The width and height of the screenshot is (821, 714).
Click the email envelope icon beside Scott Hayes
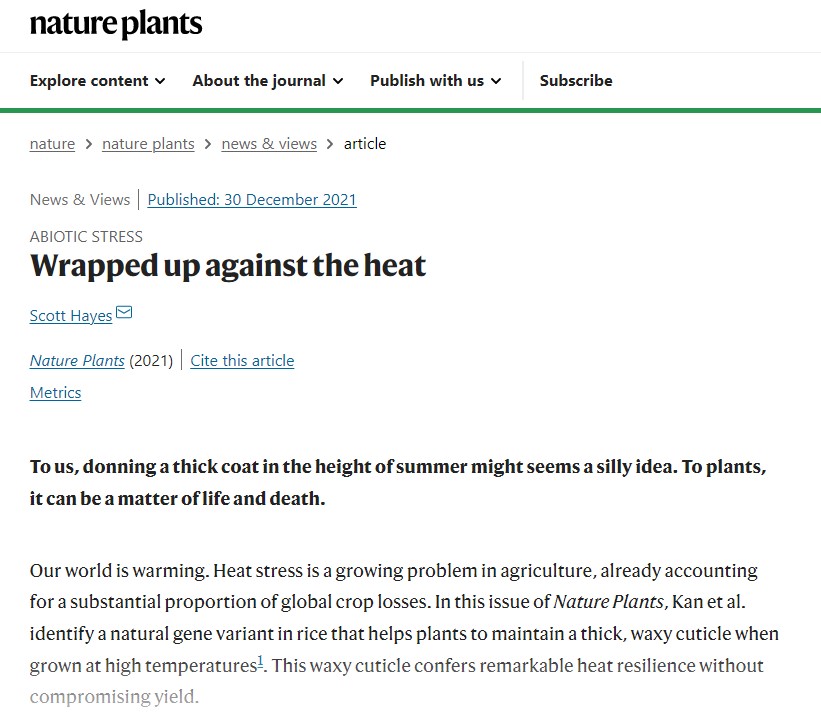[124, 314]
